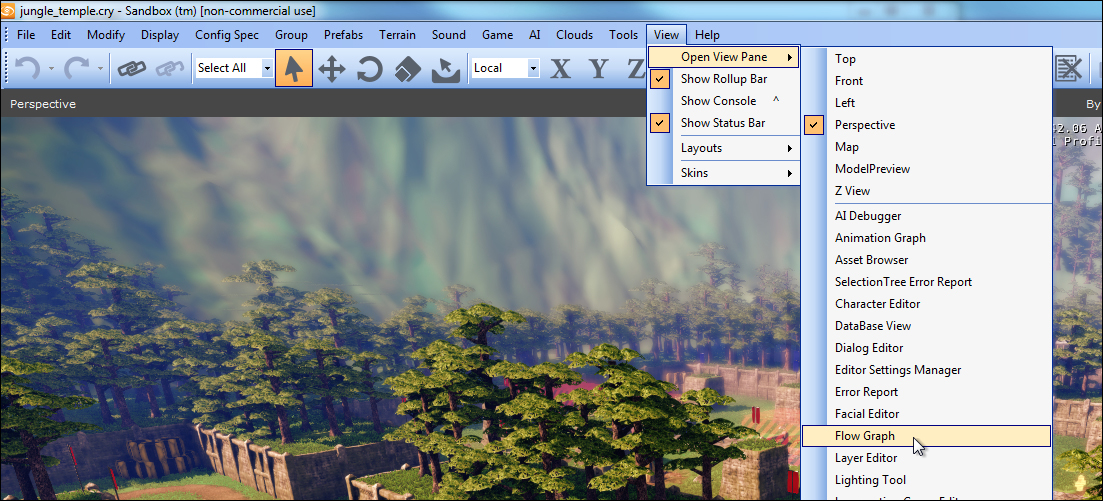Open the Help menu

pos(707,34)
